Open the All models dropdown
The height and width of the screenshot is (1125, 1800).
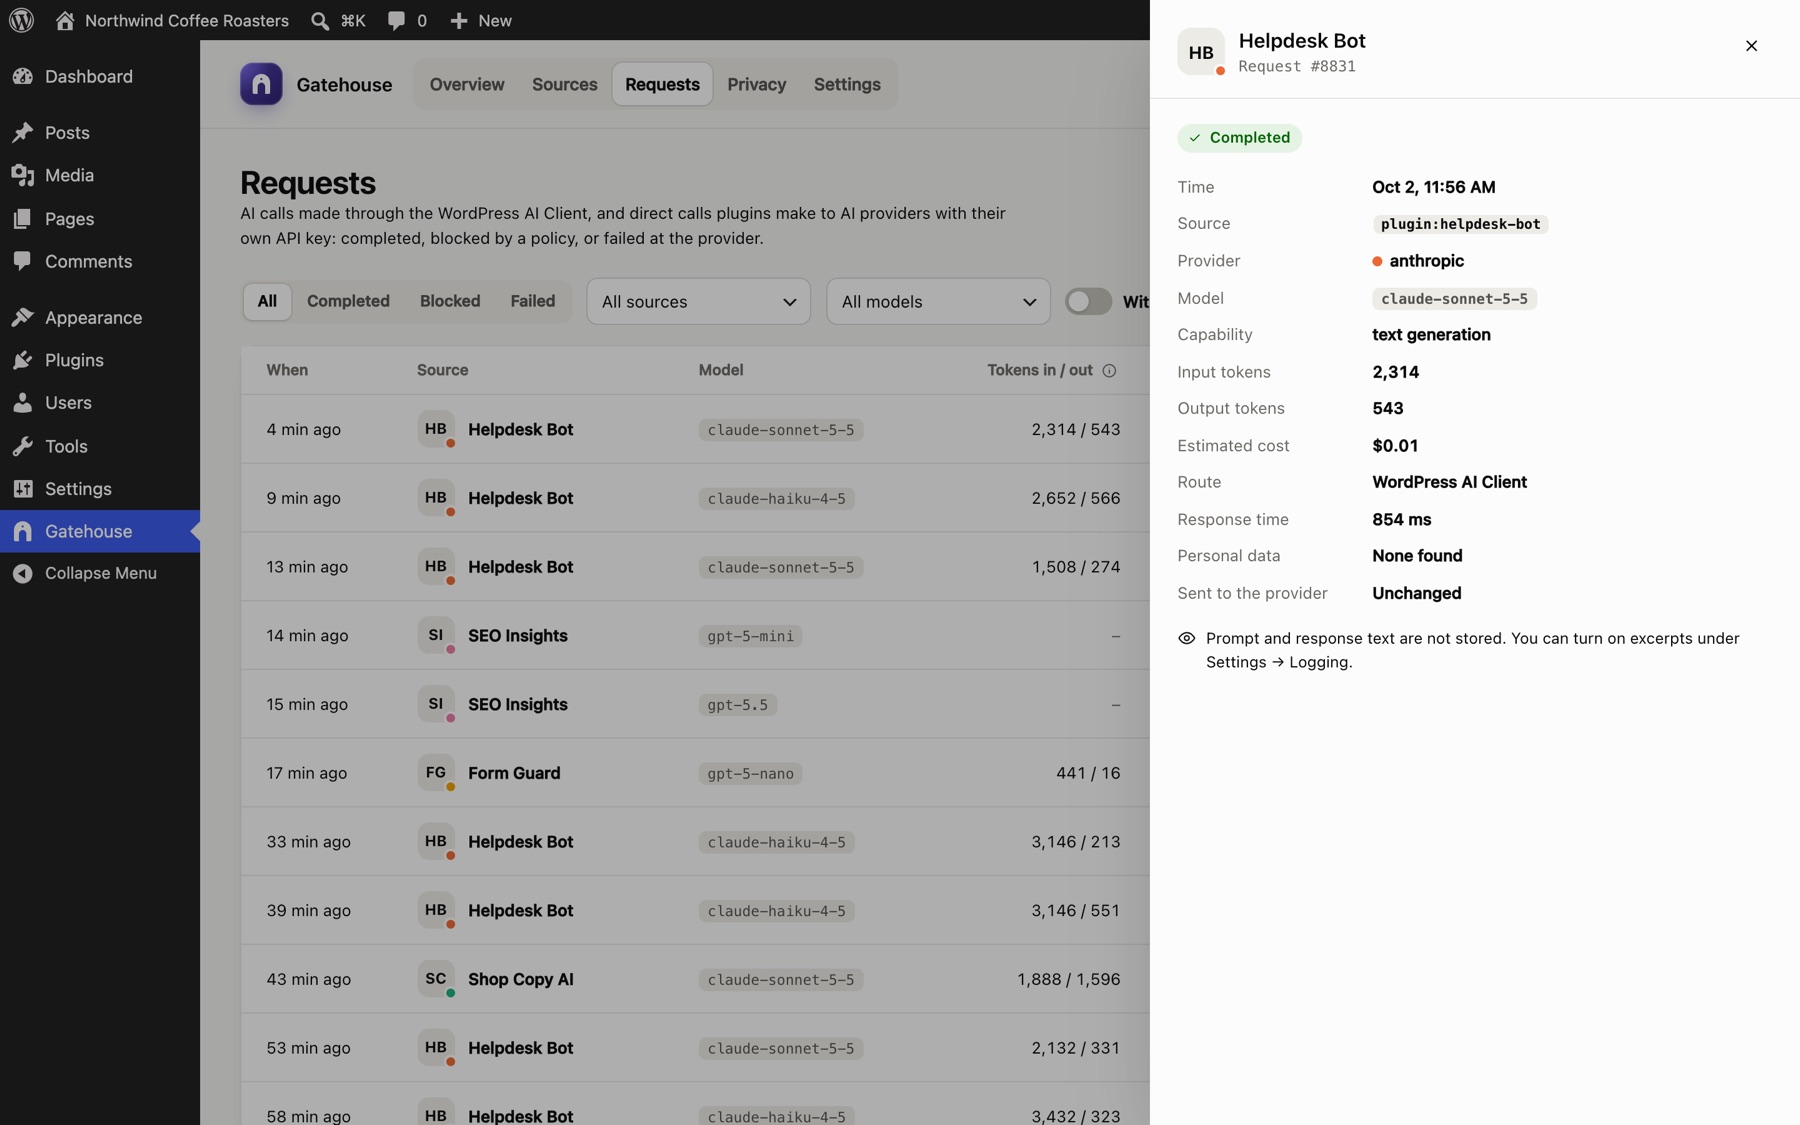[938, 301]
